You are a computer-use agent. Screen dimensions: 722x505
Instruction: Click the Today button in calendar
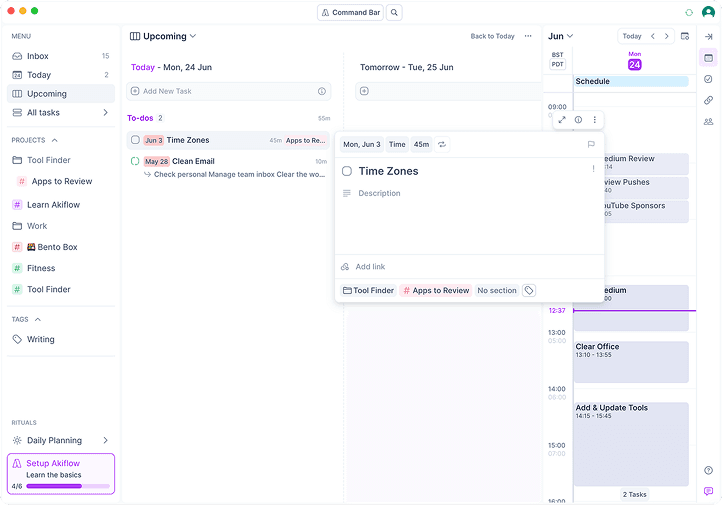point(632,36)
